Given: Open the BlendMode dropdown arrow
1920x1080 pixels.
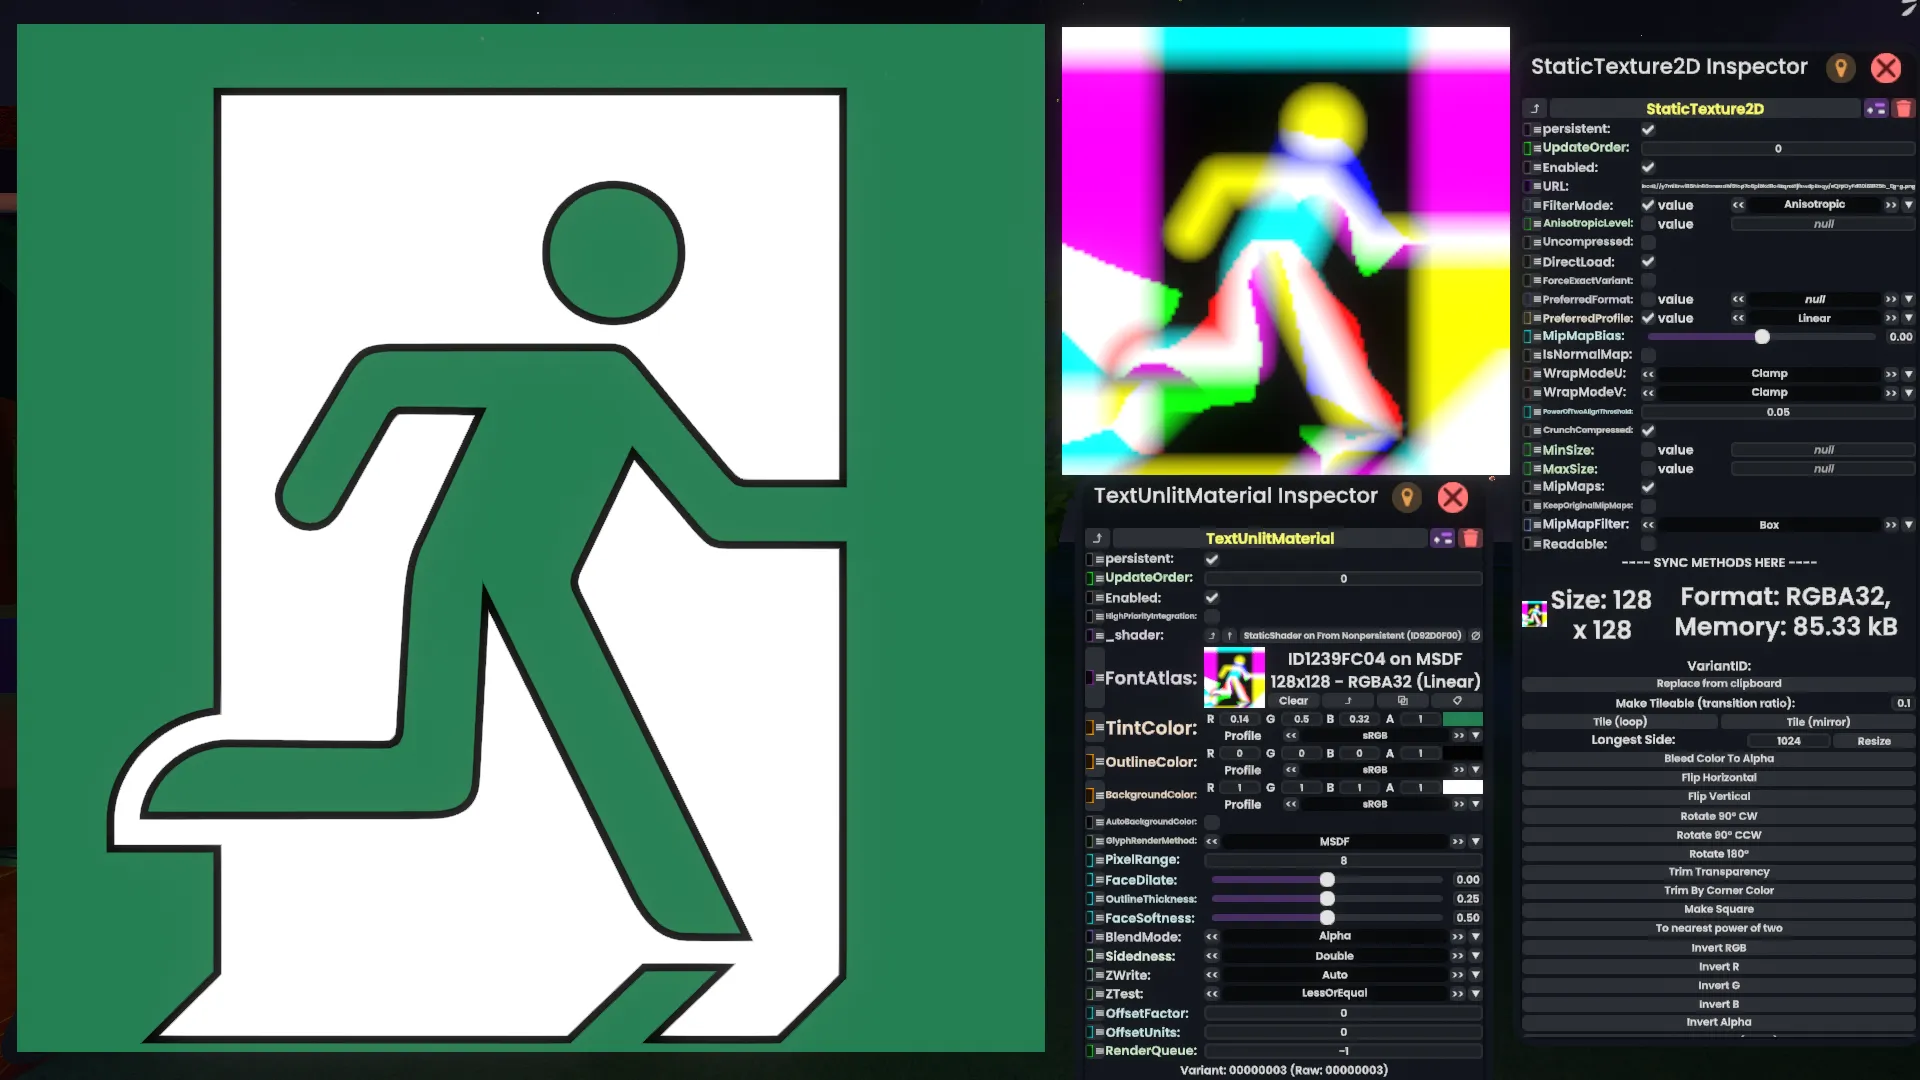Looking at the screenshot, I should (x=1475, y=937).
